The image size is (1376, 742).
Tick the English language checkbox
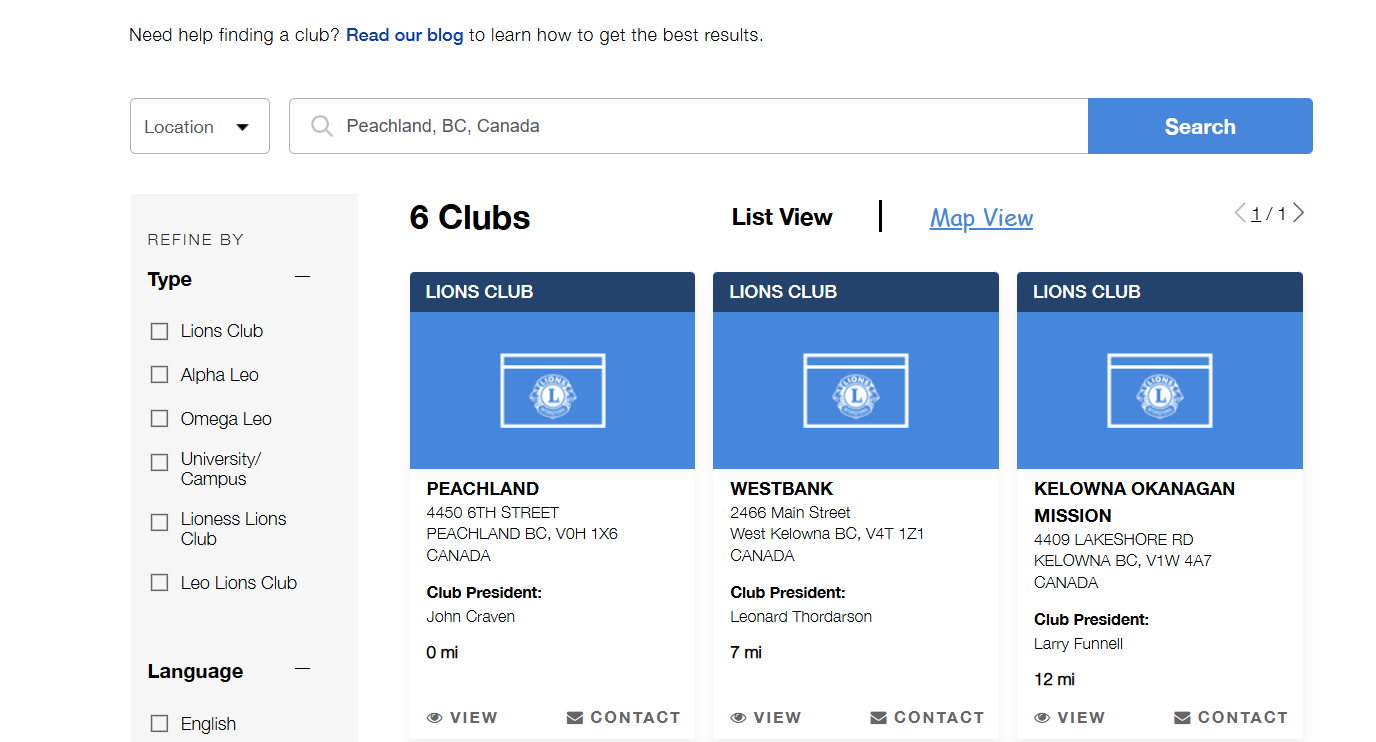[159, 724]
